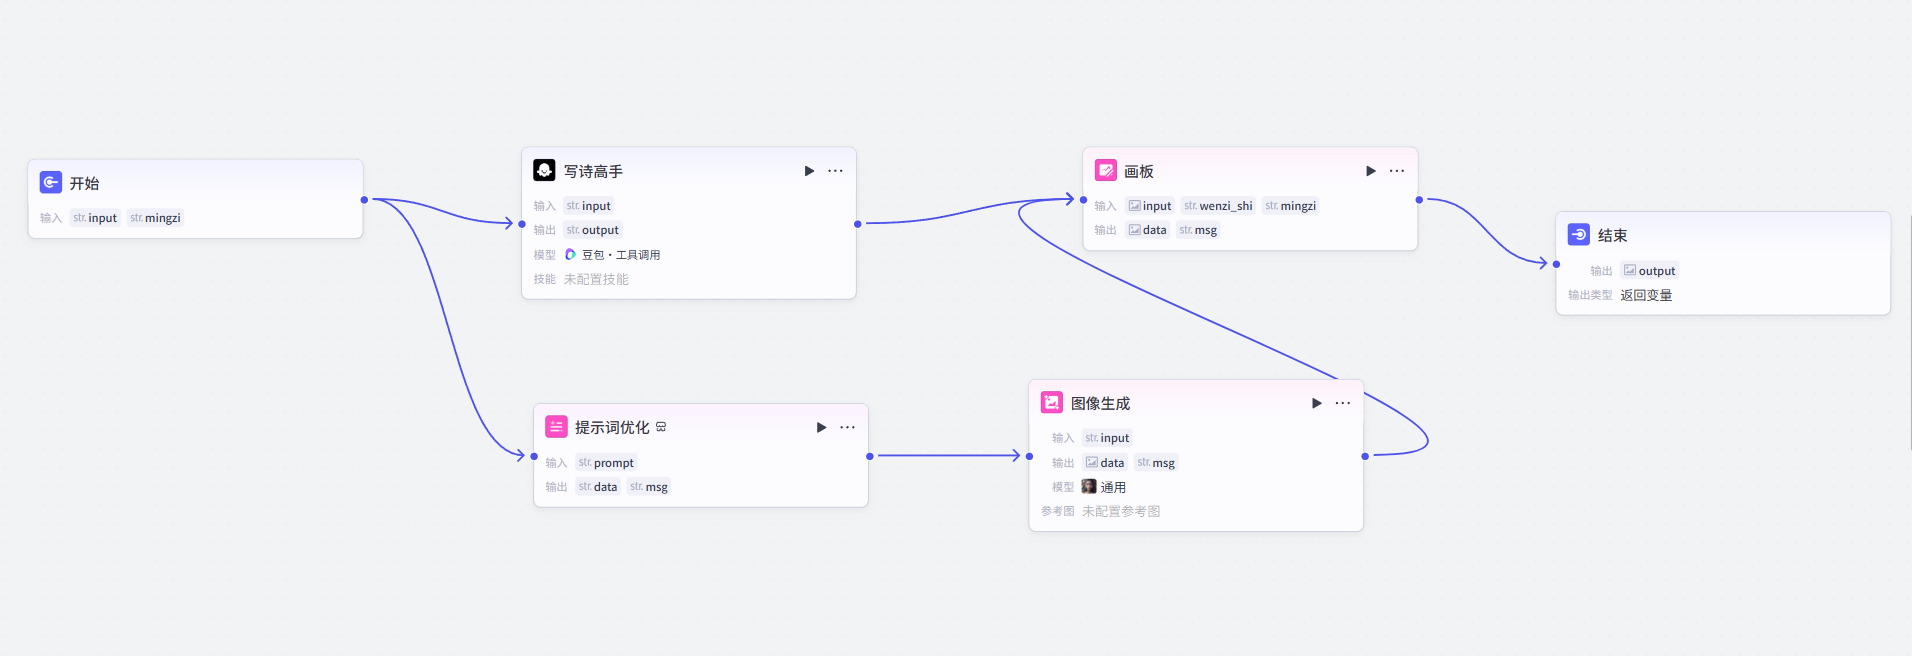Open the more options menu on 写诗高手

click(x=835, y=171)
